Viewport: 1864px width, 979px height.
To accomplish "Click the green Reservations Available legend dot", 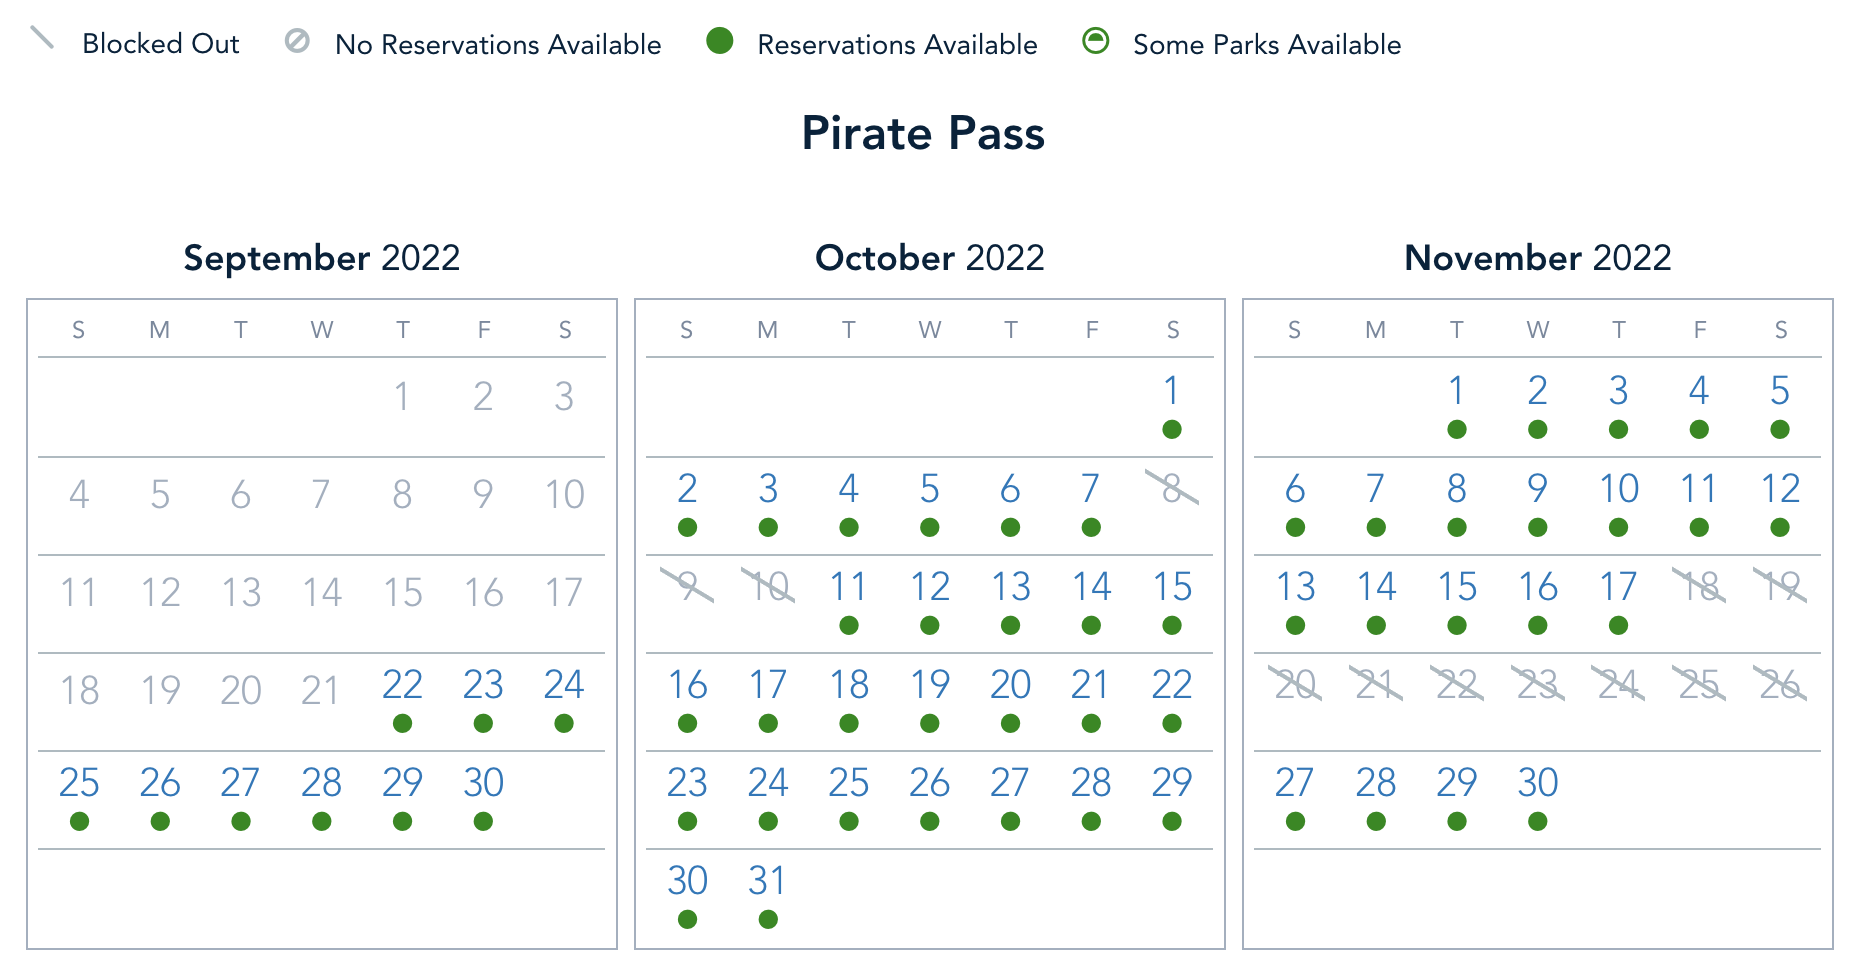I will (x=720, y=41).
